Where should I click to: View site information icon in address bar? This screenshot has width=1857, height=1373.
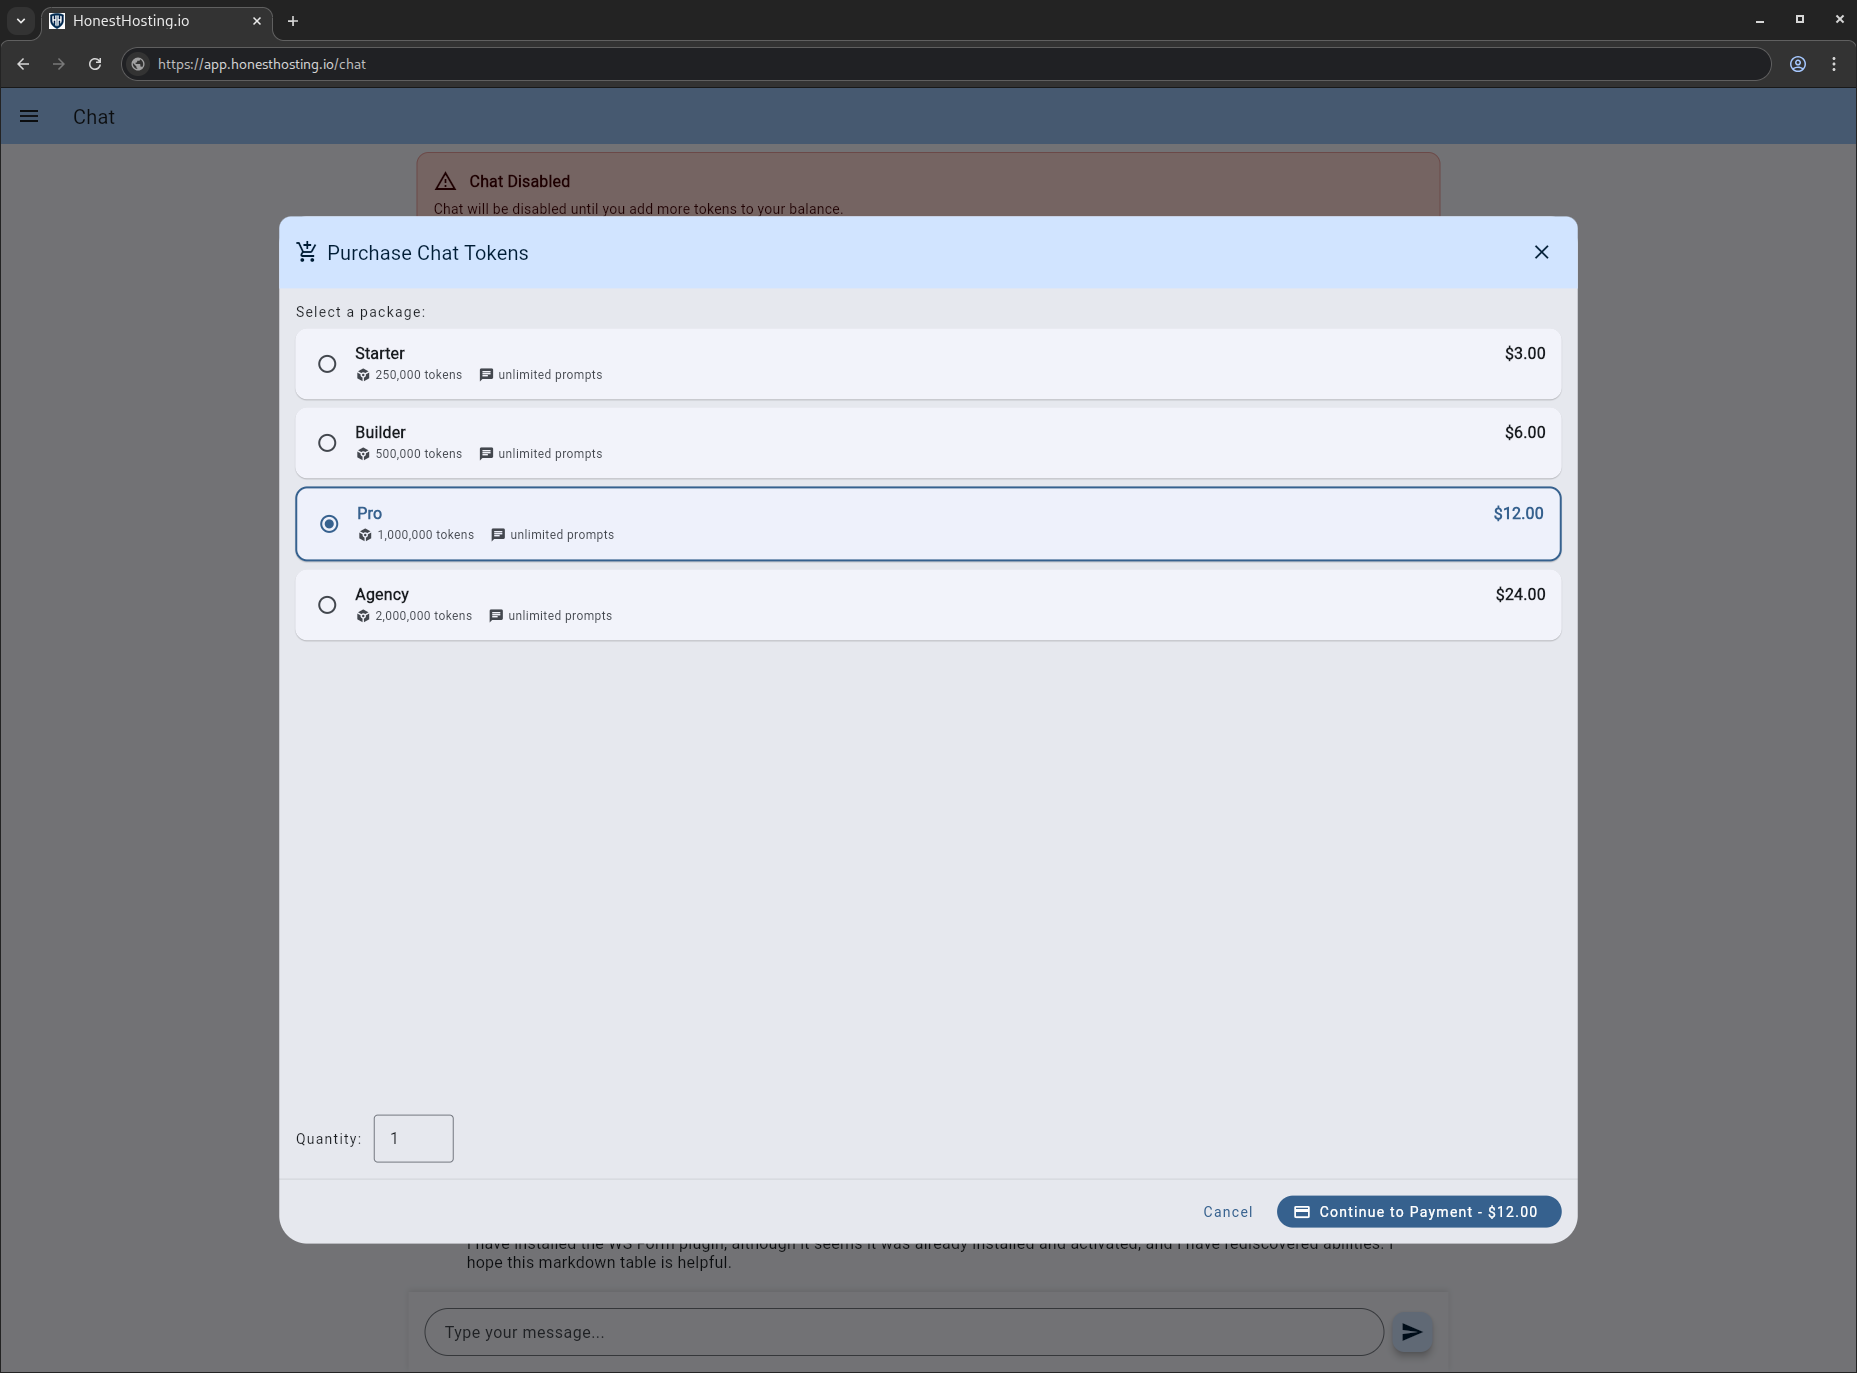pyautogui.click(x=139, y=64)
